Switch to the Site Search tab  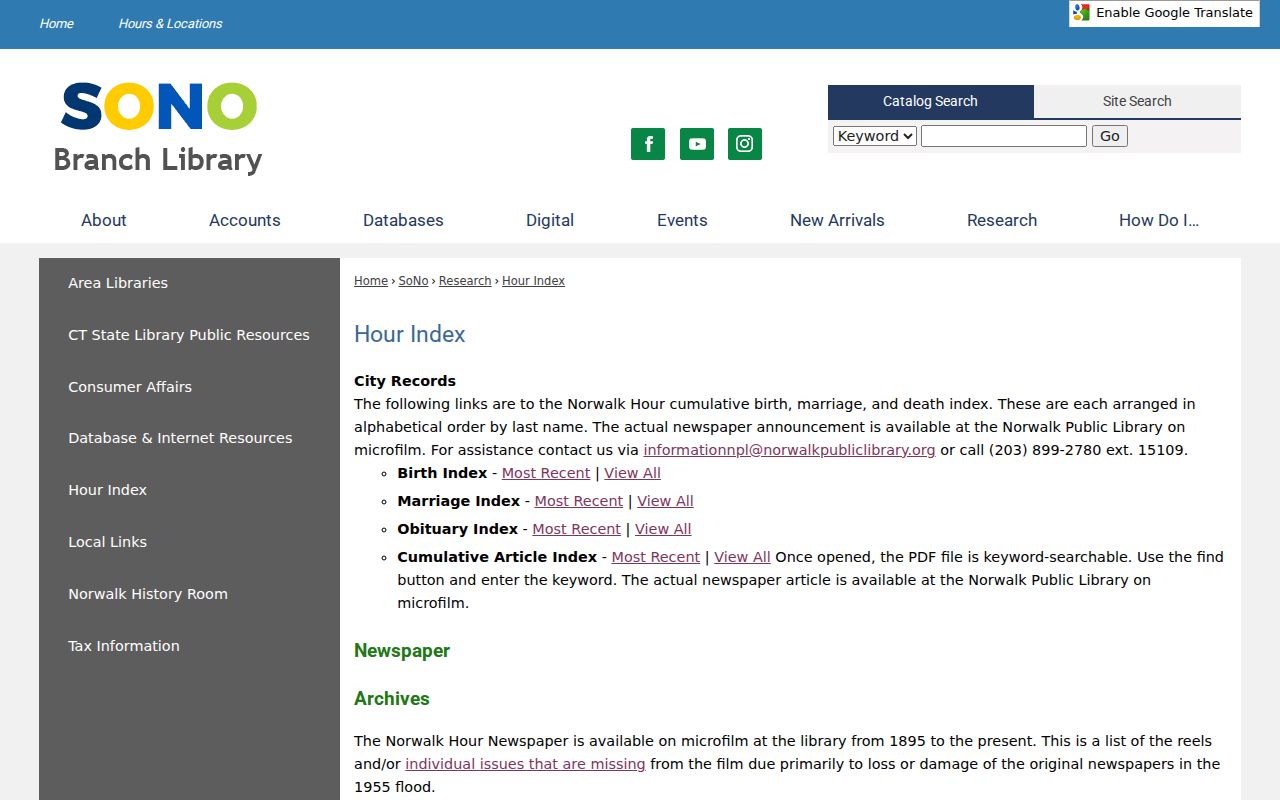1137,101
